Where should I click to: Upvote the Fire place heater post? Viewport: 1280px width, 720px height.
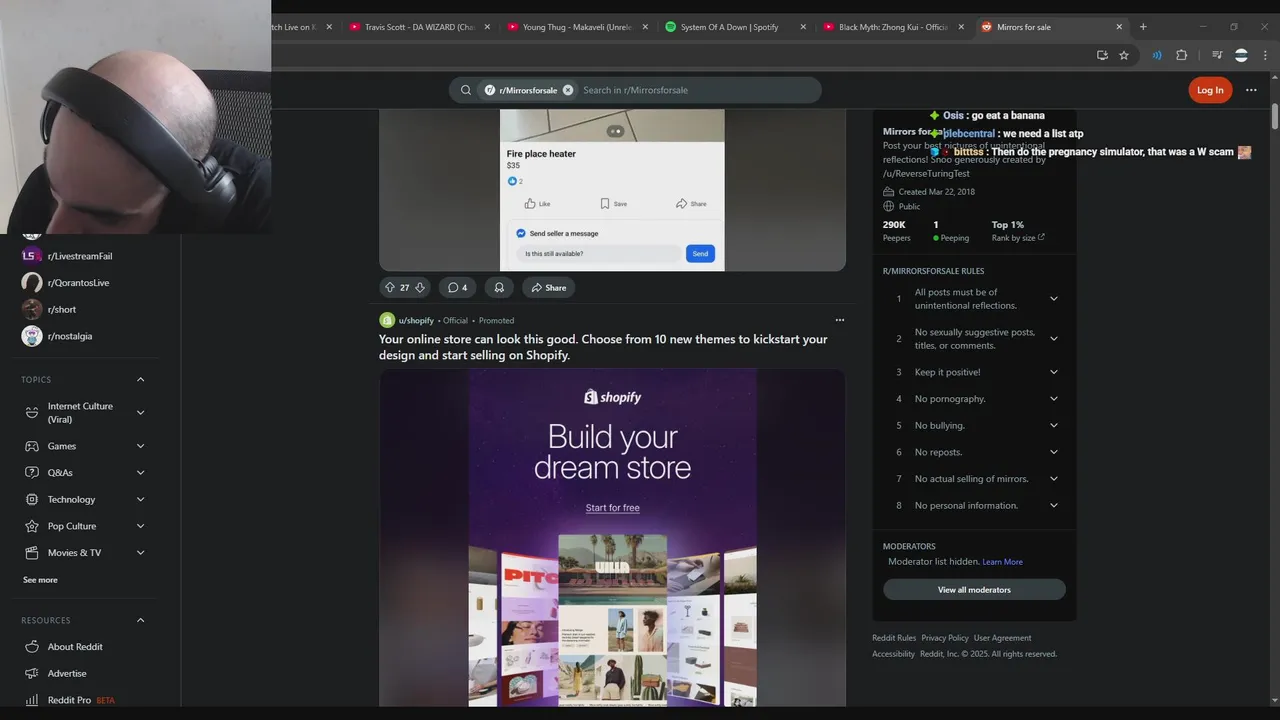[390, 287]
